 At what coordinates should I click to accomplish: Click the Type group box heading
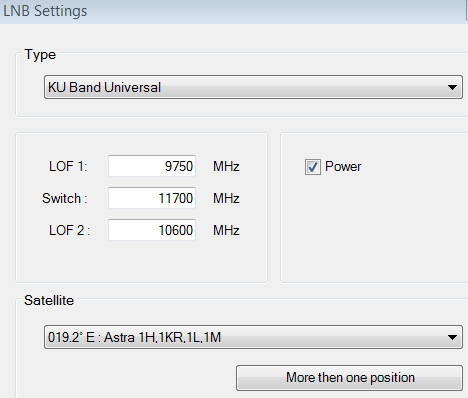pos(40,55)
